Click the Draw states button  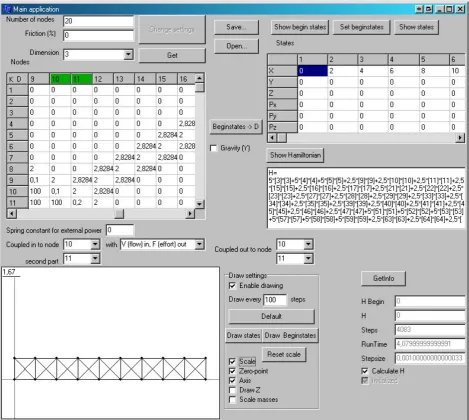tap(243, 336)
